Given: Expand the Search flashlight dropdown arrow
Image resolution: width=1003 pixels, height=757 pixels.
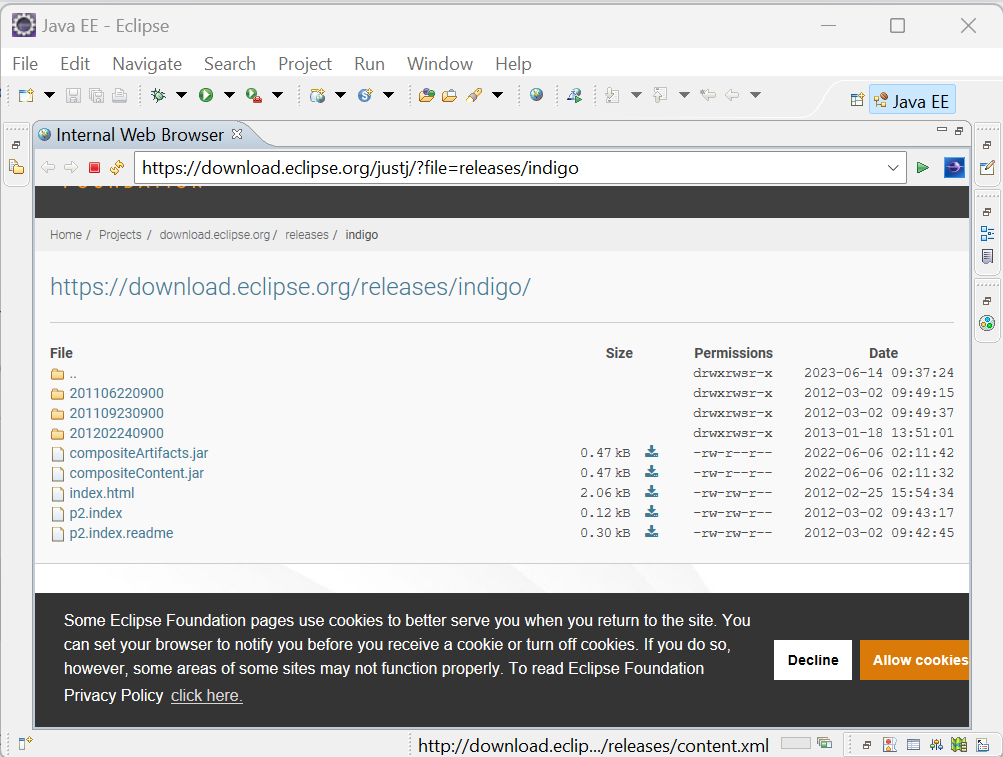Looking at the screenshot, I should tap(498, 95).
